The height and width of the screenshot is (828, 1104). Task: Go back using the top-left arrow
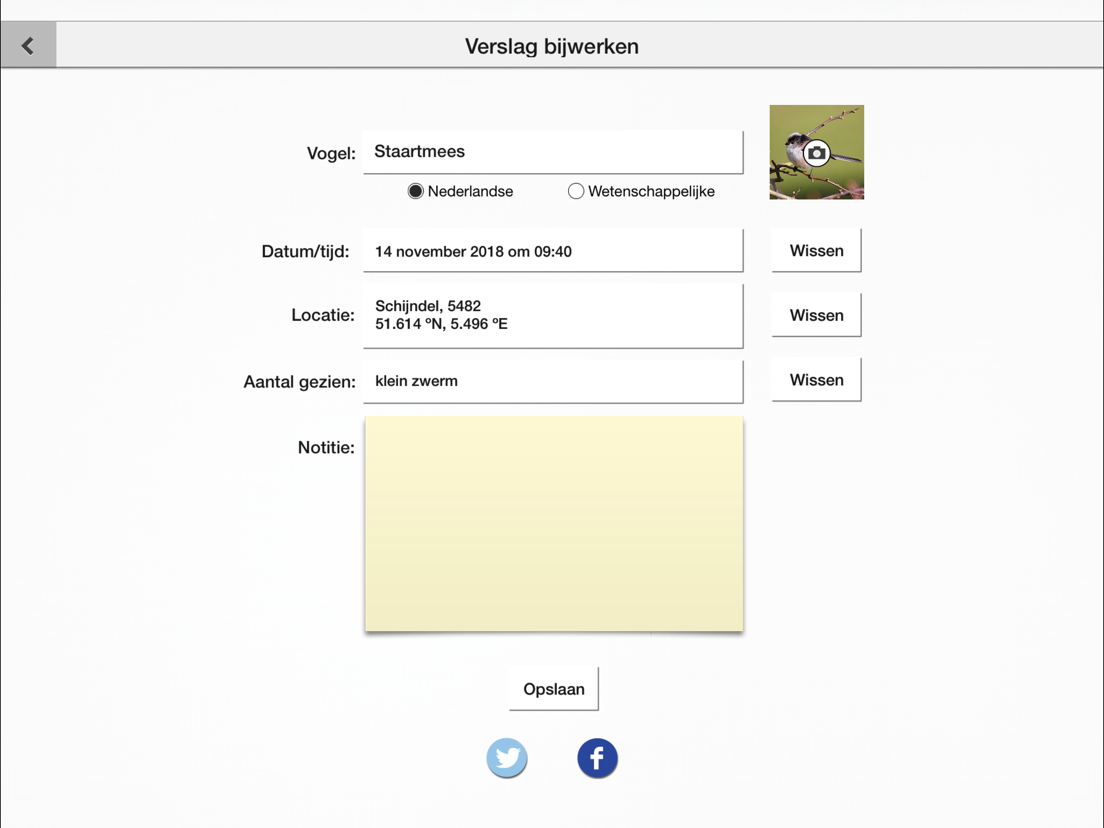28,45
